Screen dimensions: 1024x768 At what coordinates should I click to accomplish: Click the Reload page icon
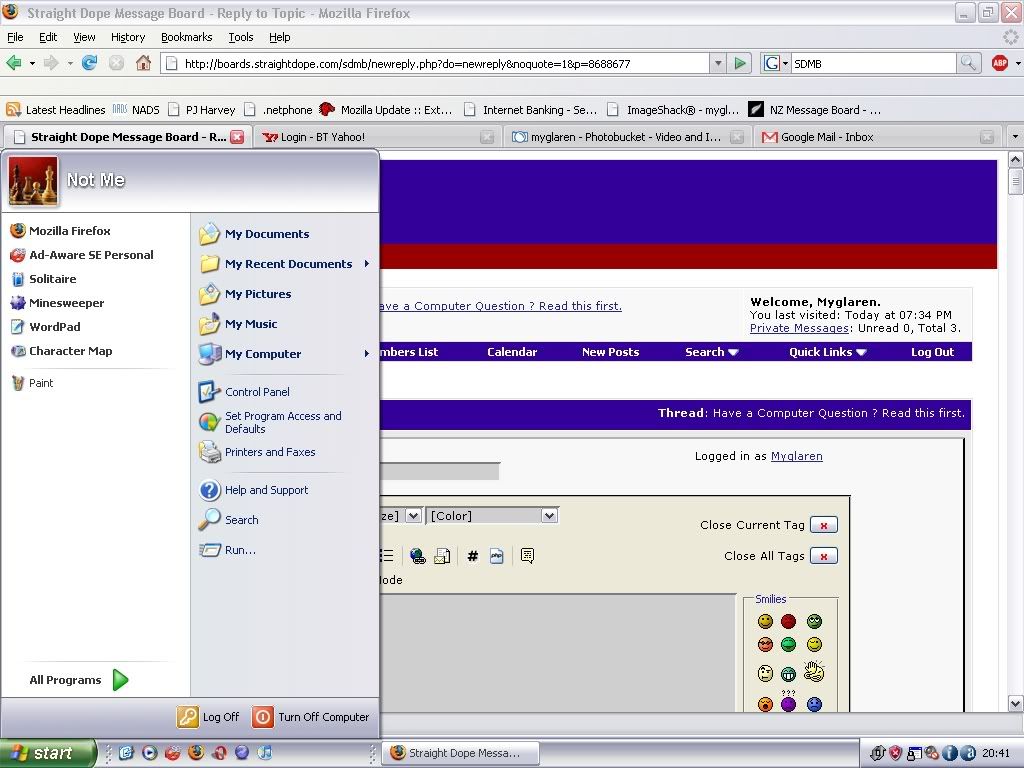[x=89, y=63]
